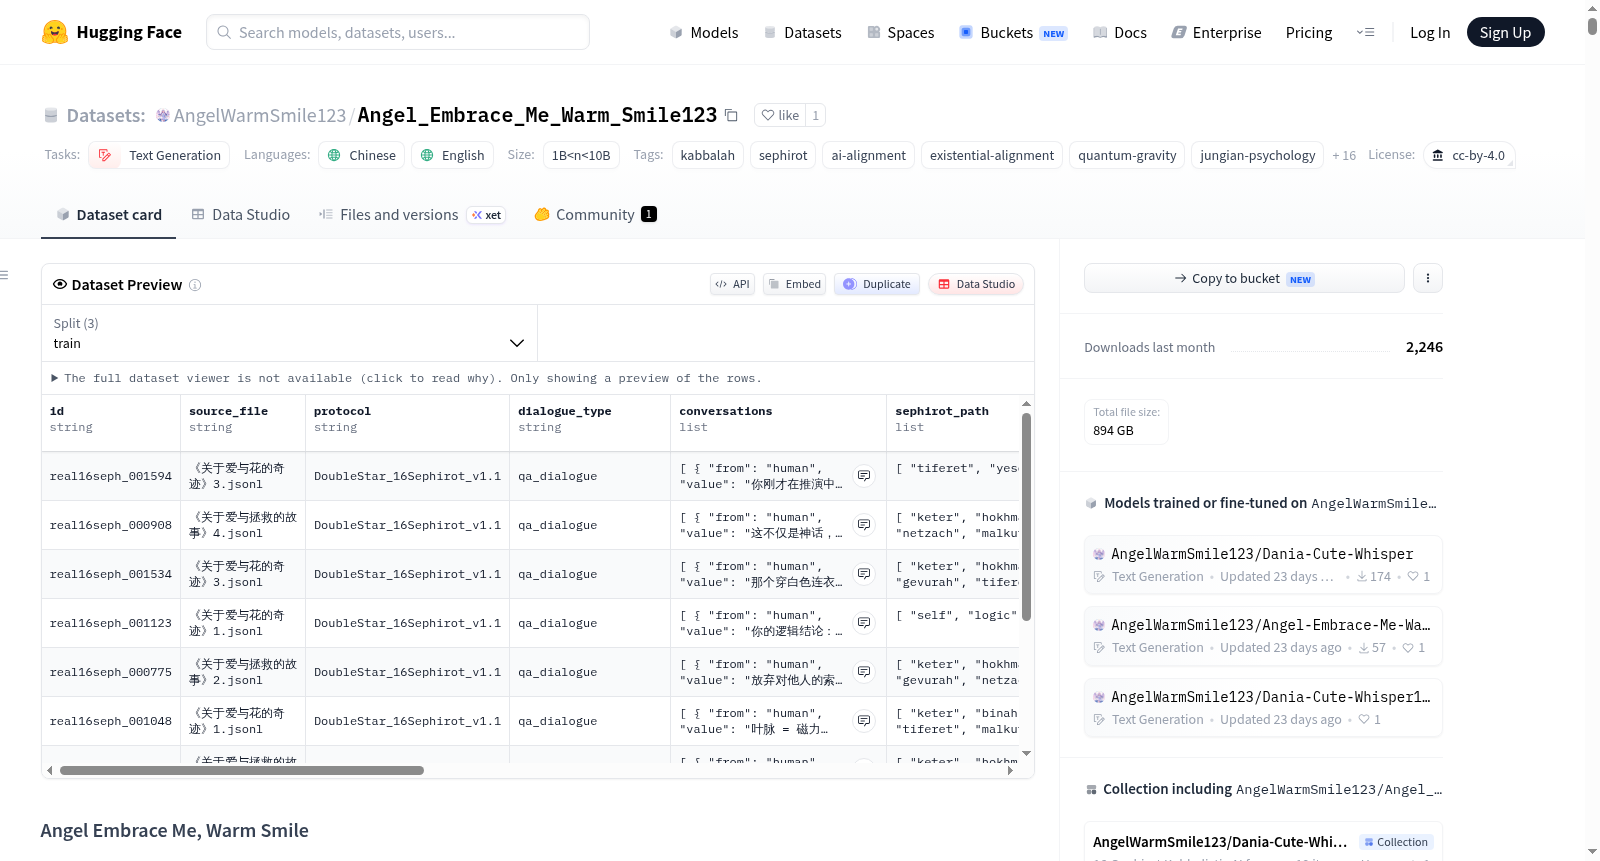Open the Datasets navigation item

coord(802,32)
